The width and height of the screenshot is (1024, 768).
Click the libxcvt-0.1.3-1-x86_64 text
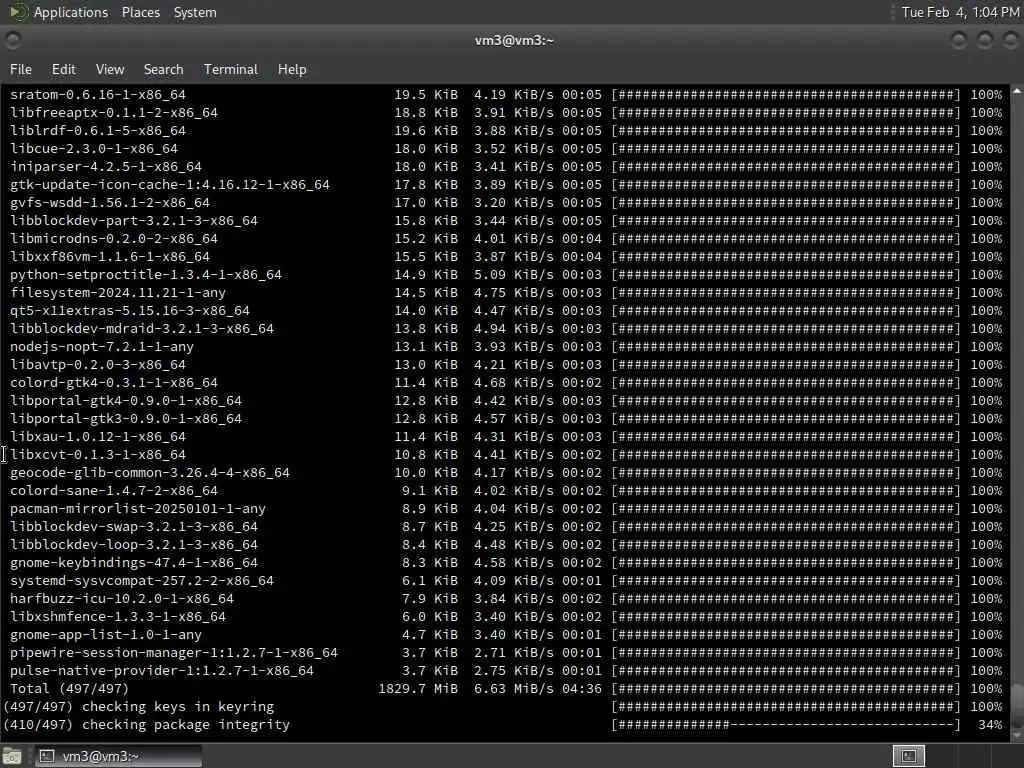tap(98, 455)
